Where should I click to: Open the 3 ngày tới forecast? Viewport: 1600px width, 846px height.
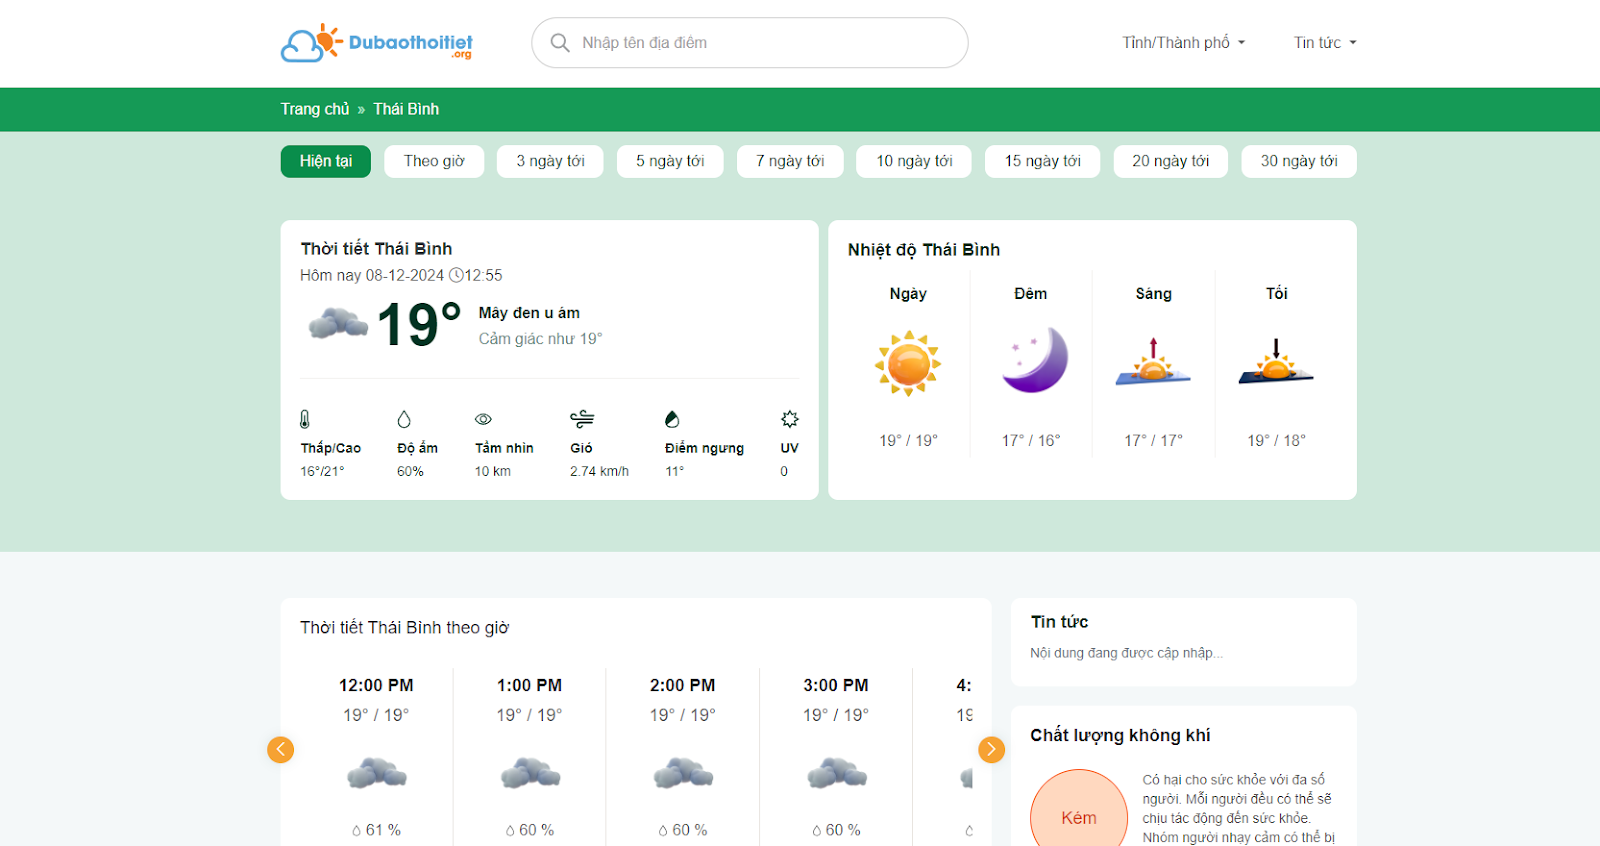click(550, 161)
